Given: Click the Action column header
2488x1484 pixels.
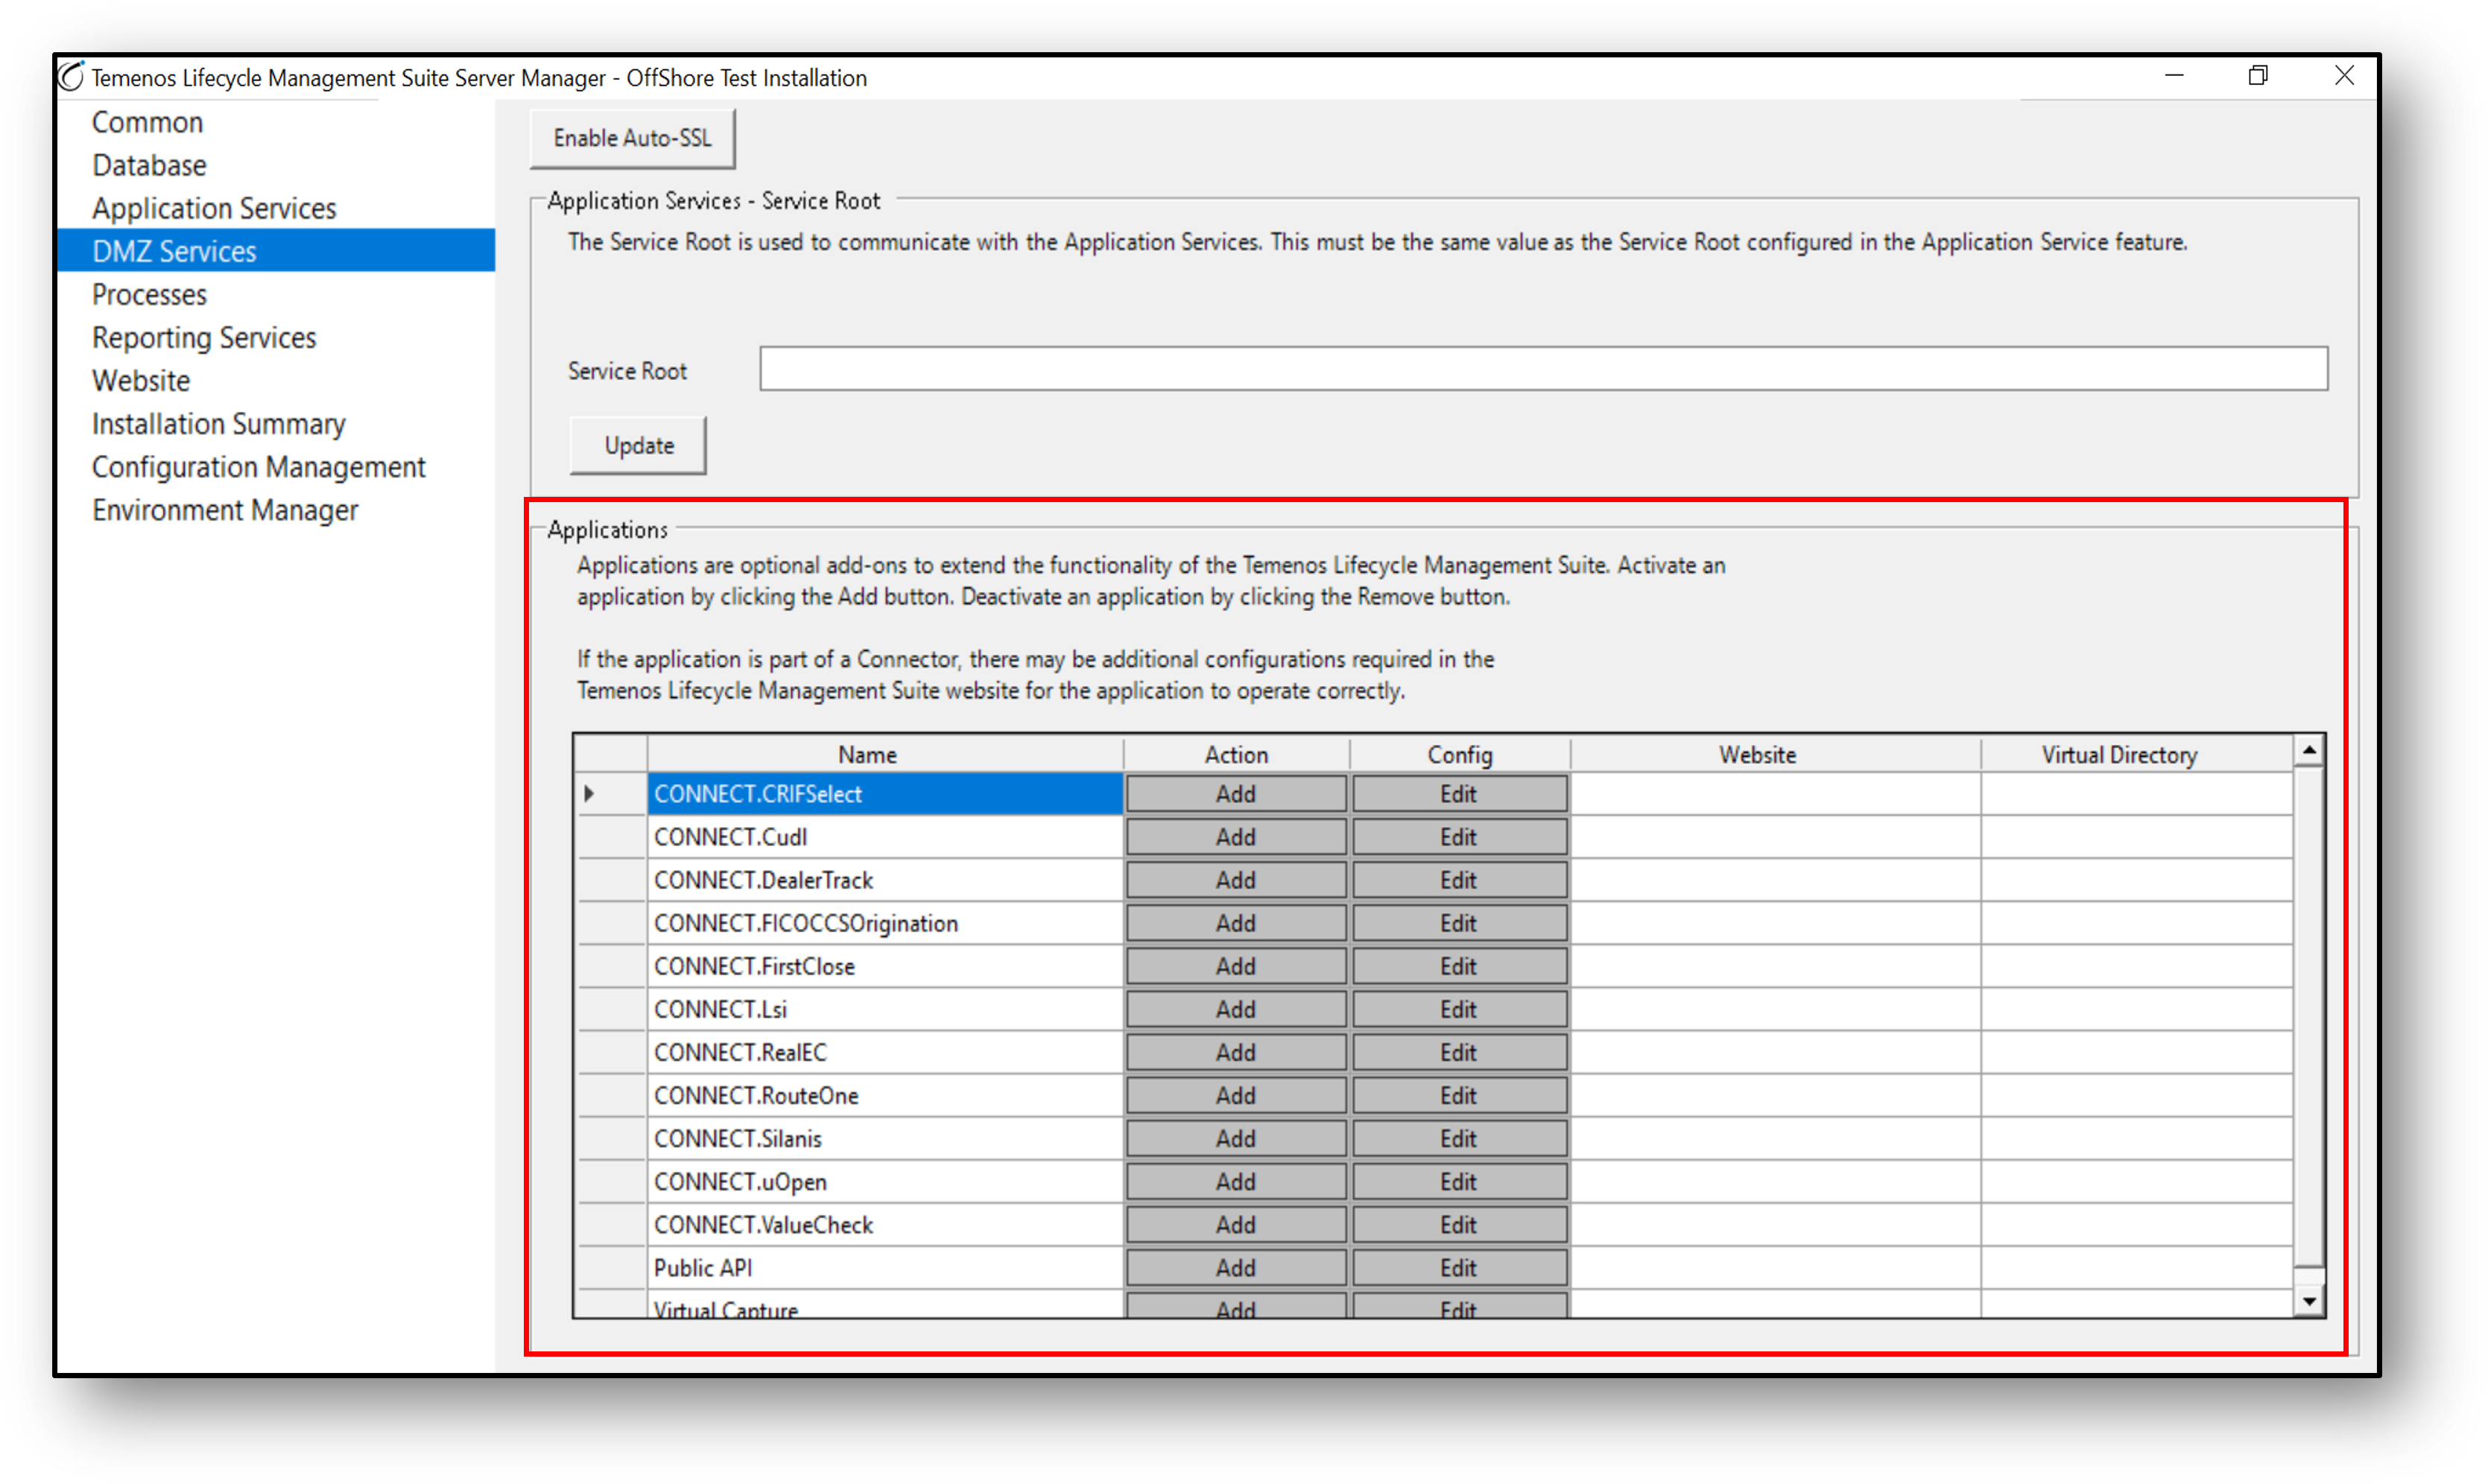Looking at the screenshot, I should [x=1236, y=754].
